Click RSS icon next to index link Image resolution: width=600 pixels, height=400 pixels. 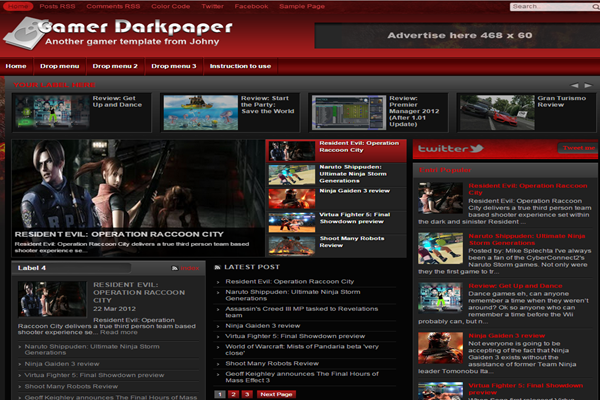[174, 268]
